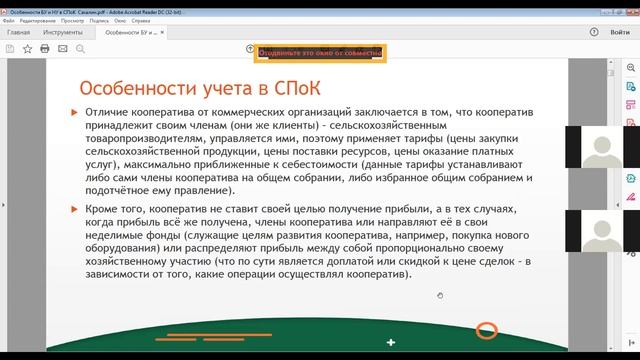This screenshot has height=360, width=640.
Task: Click the vertical scrollbar down arrow
Action: 611,348
